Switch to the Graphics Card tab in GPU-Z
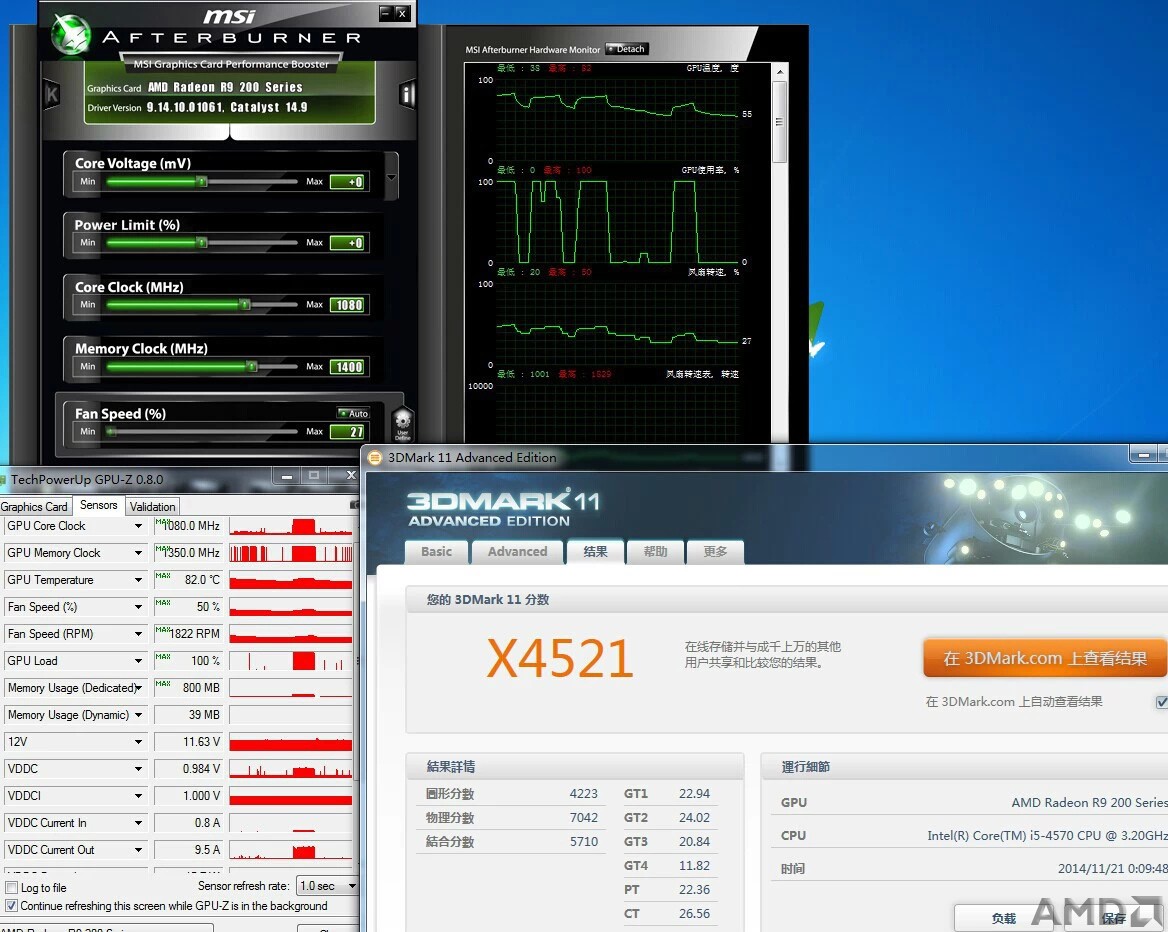This screenshot has width=1168, height=932. tap(35, 507)
